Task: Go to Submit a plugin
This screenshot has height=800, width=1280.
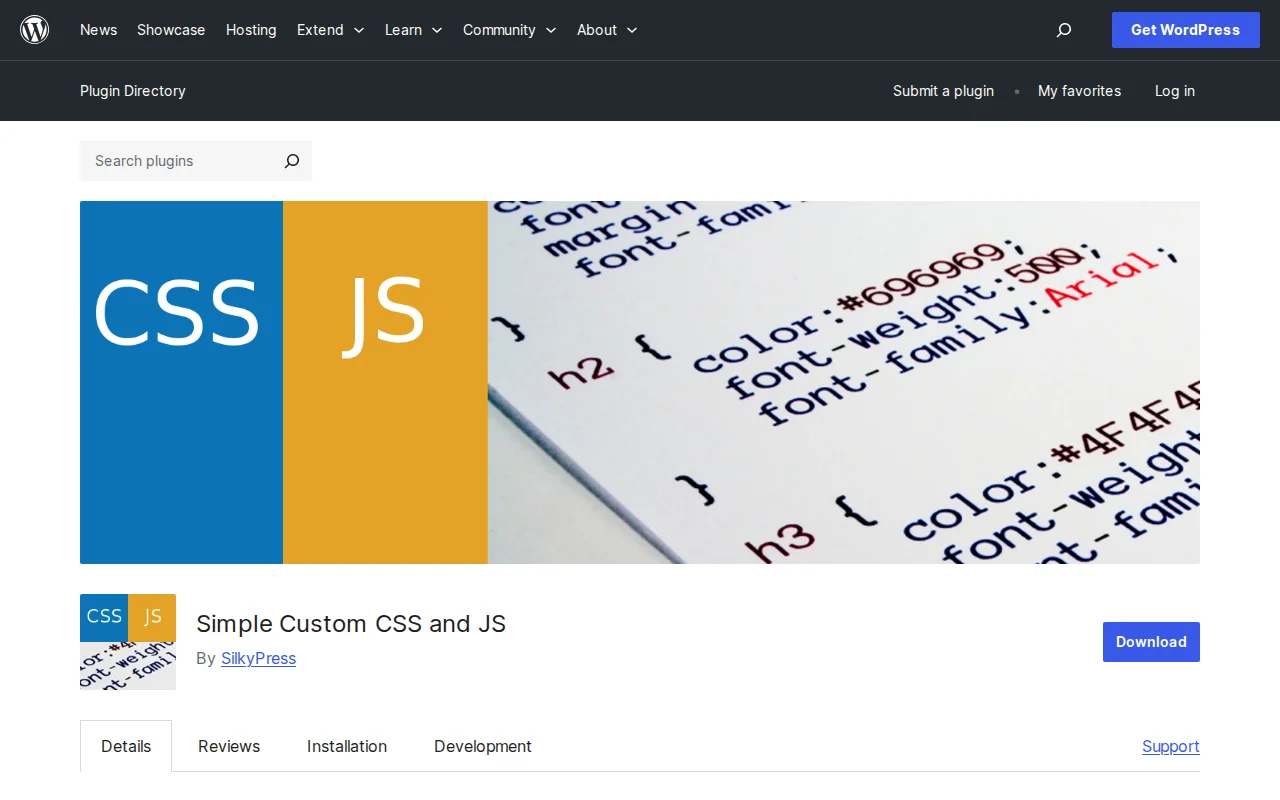Action: [943, 91]
